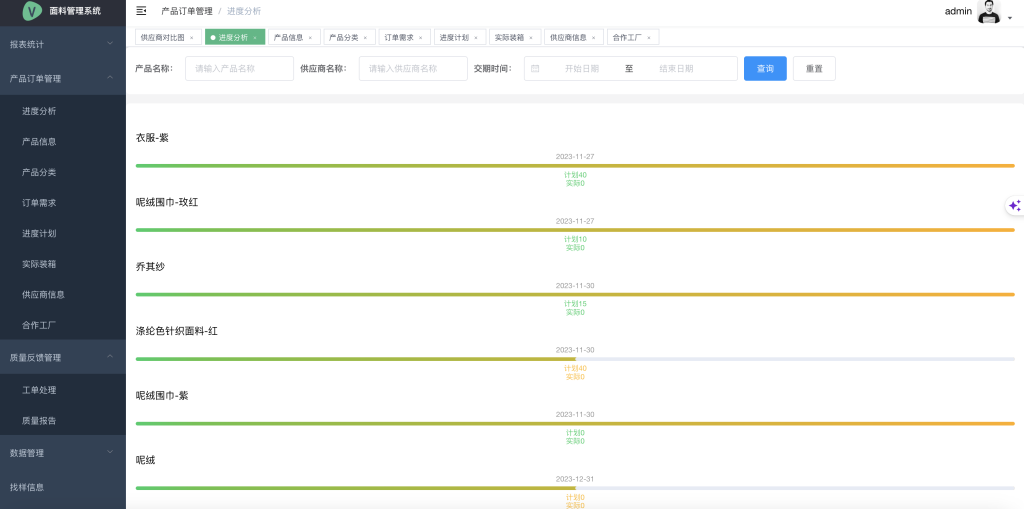The width and height of the screenshot is (1024, 509).
Task: Switch to the 实际装箱 tab
Action: (x=509, y=38)
